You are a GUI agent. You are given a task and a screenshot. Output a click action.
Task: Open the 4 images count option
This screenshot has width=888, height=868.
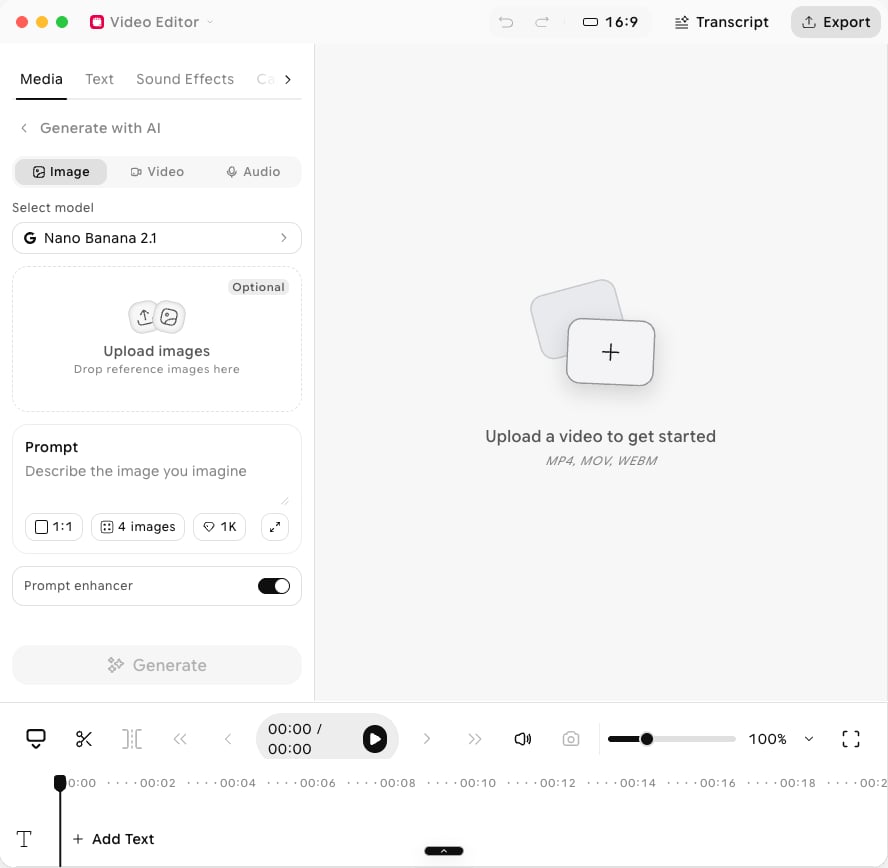click(x=138, y=527)
